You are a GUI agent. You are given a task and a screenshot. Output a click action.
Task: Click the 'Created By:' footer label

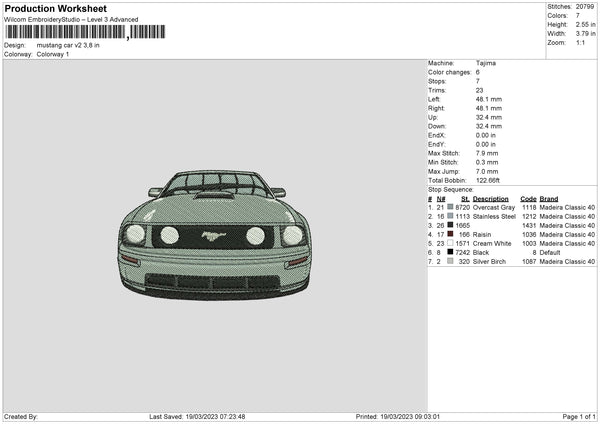[x=21, y=416]
